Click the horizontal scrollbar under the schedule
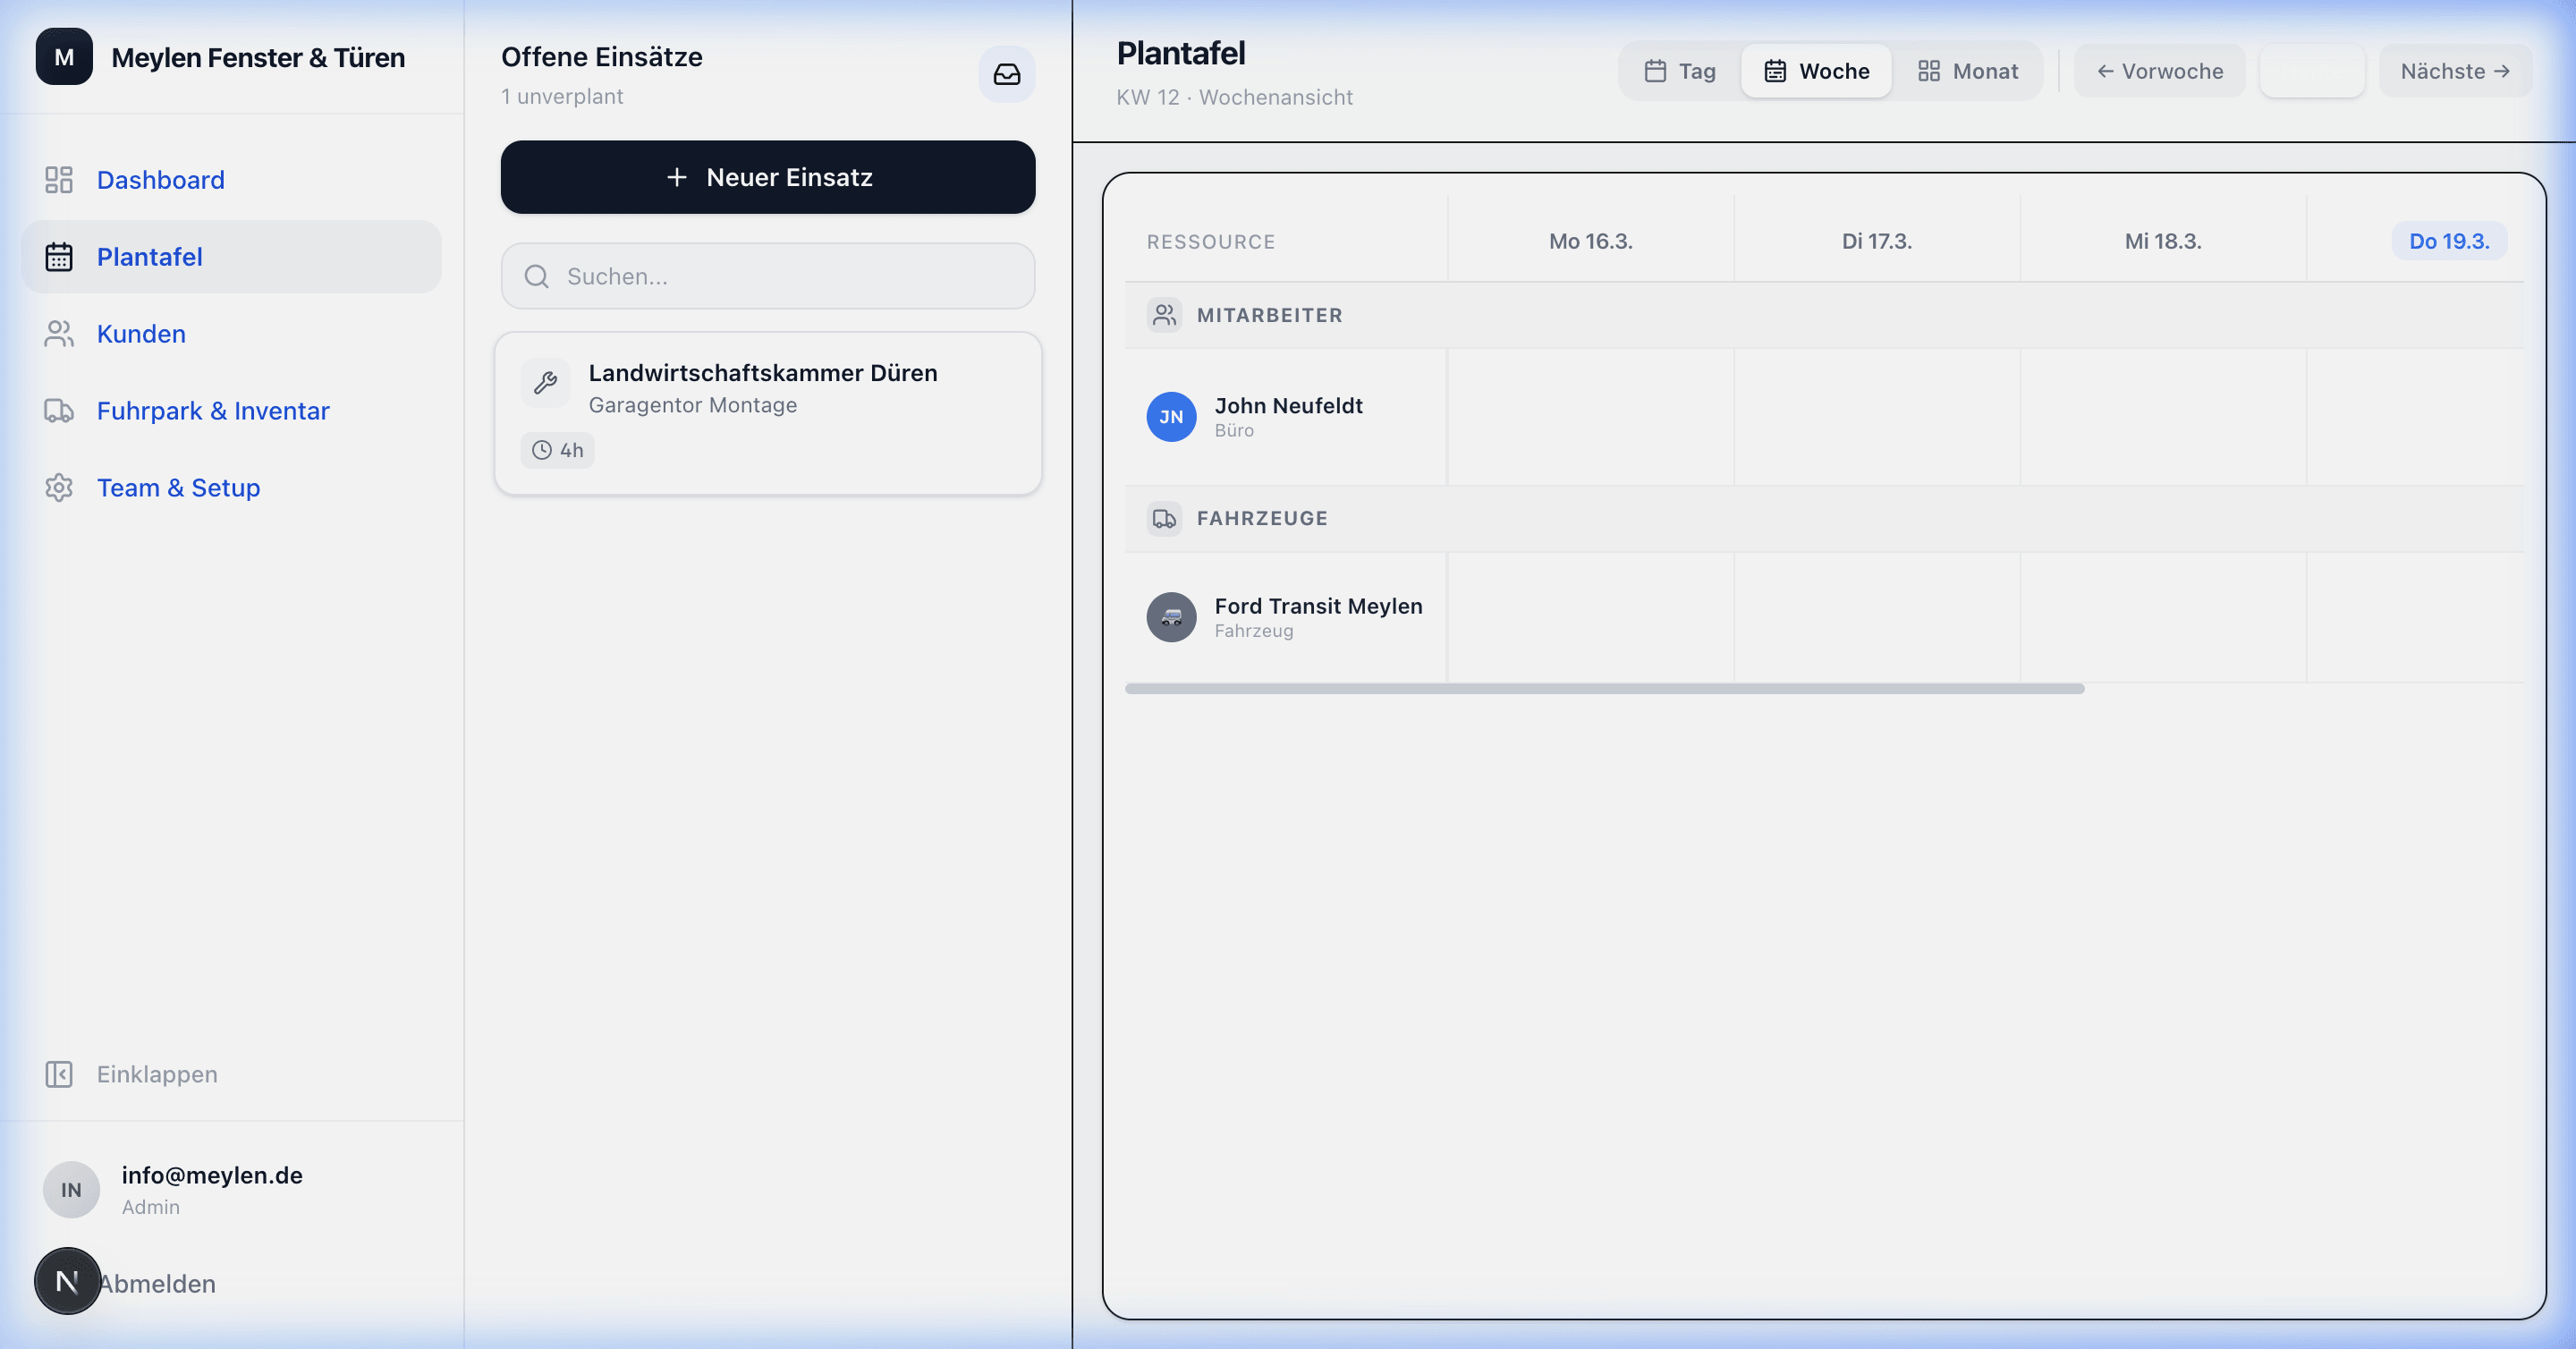The image size is (2576, 1349). click(x=1604, y=689)
